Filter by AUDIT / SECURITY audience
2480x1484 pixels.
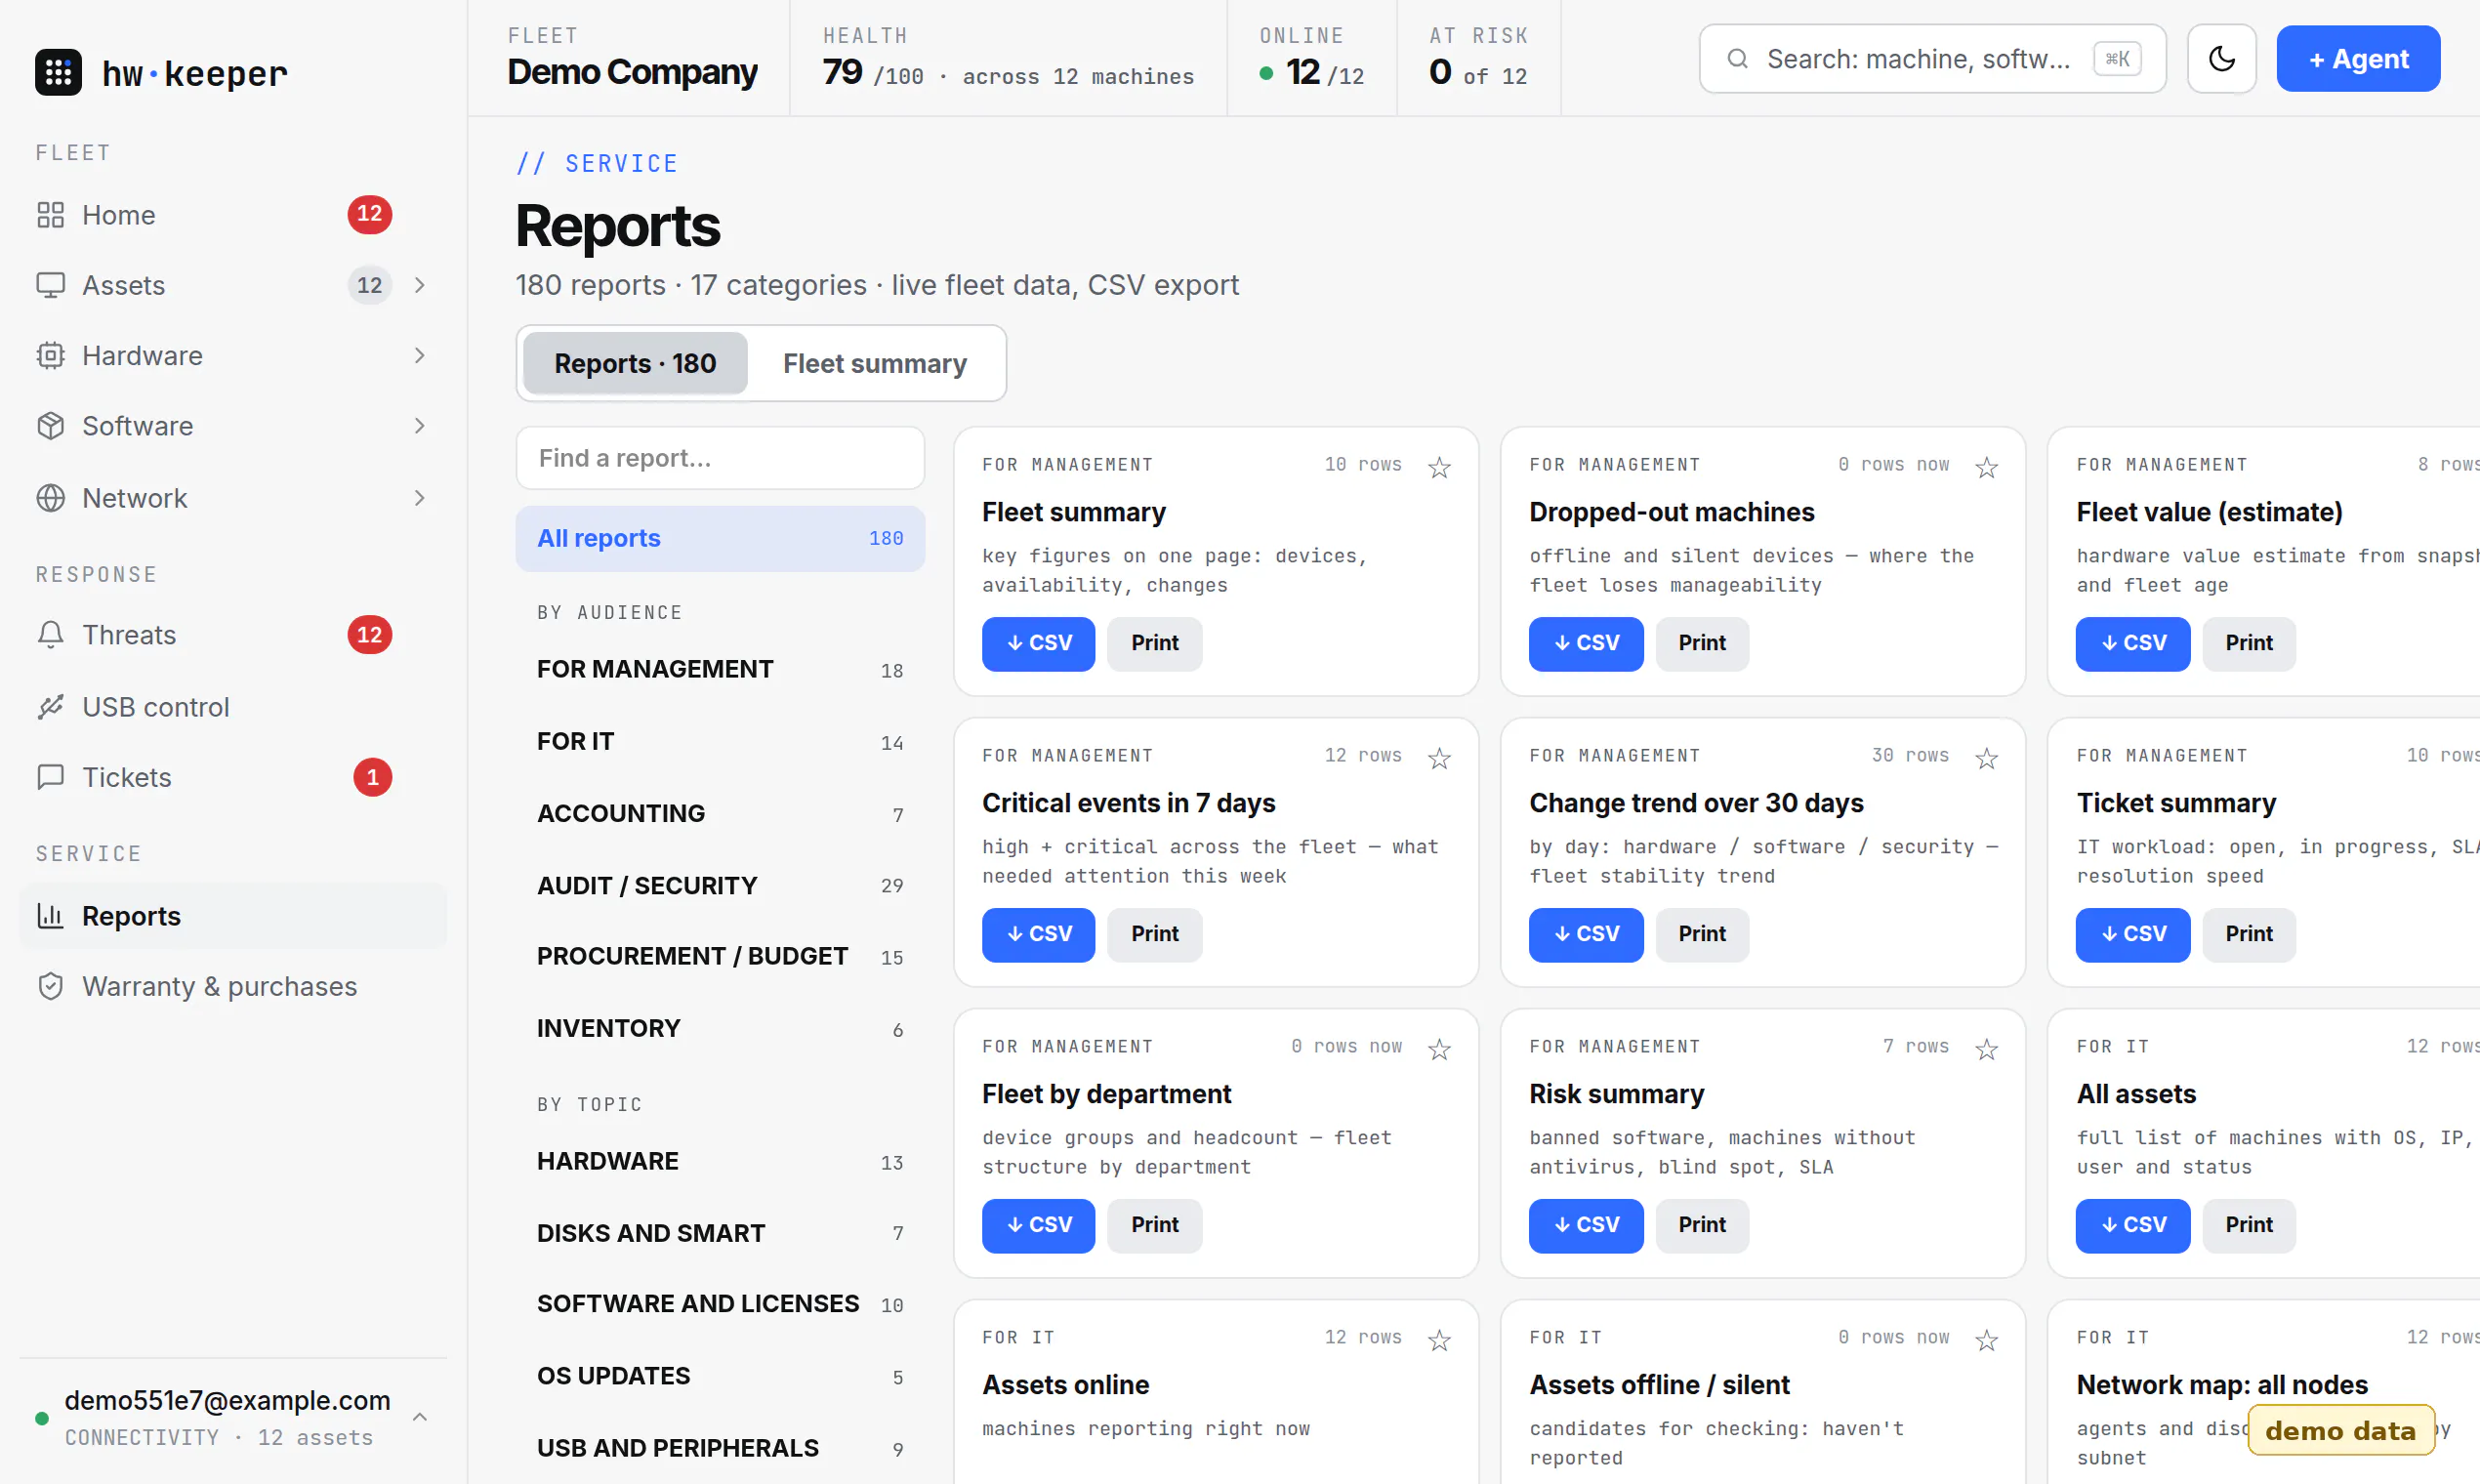point(720,885)
